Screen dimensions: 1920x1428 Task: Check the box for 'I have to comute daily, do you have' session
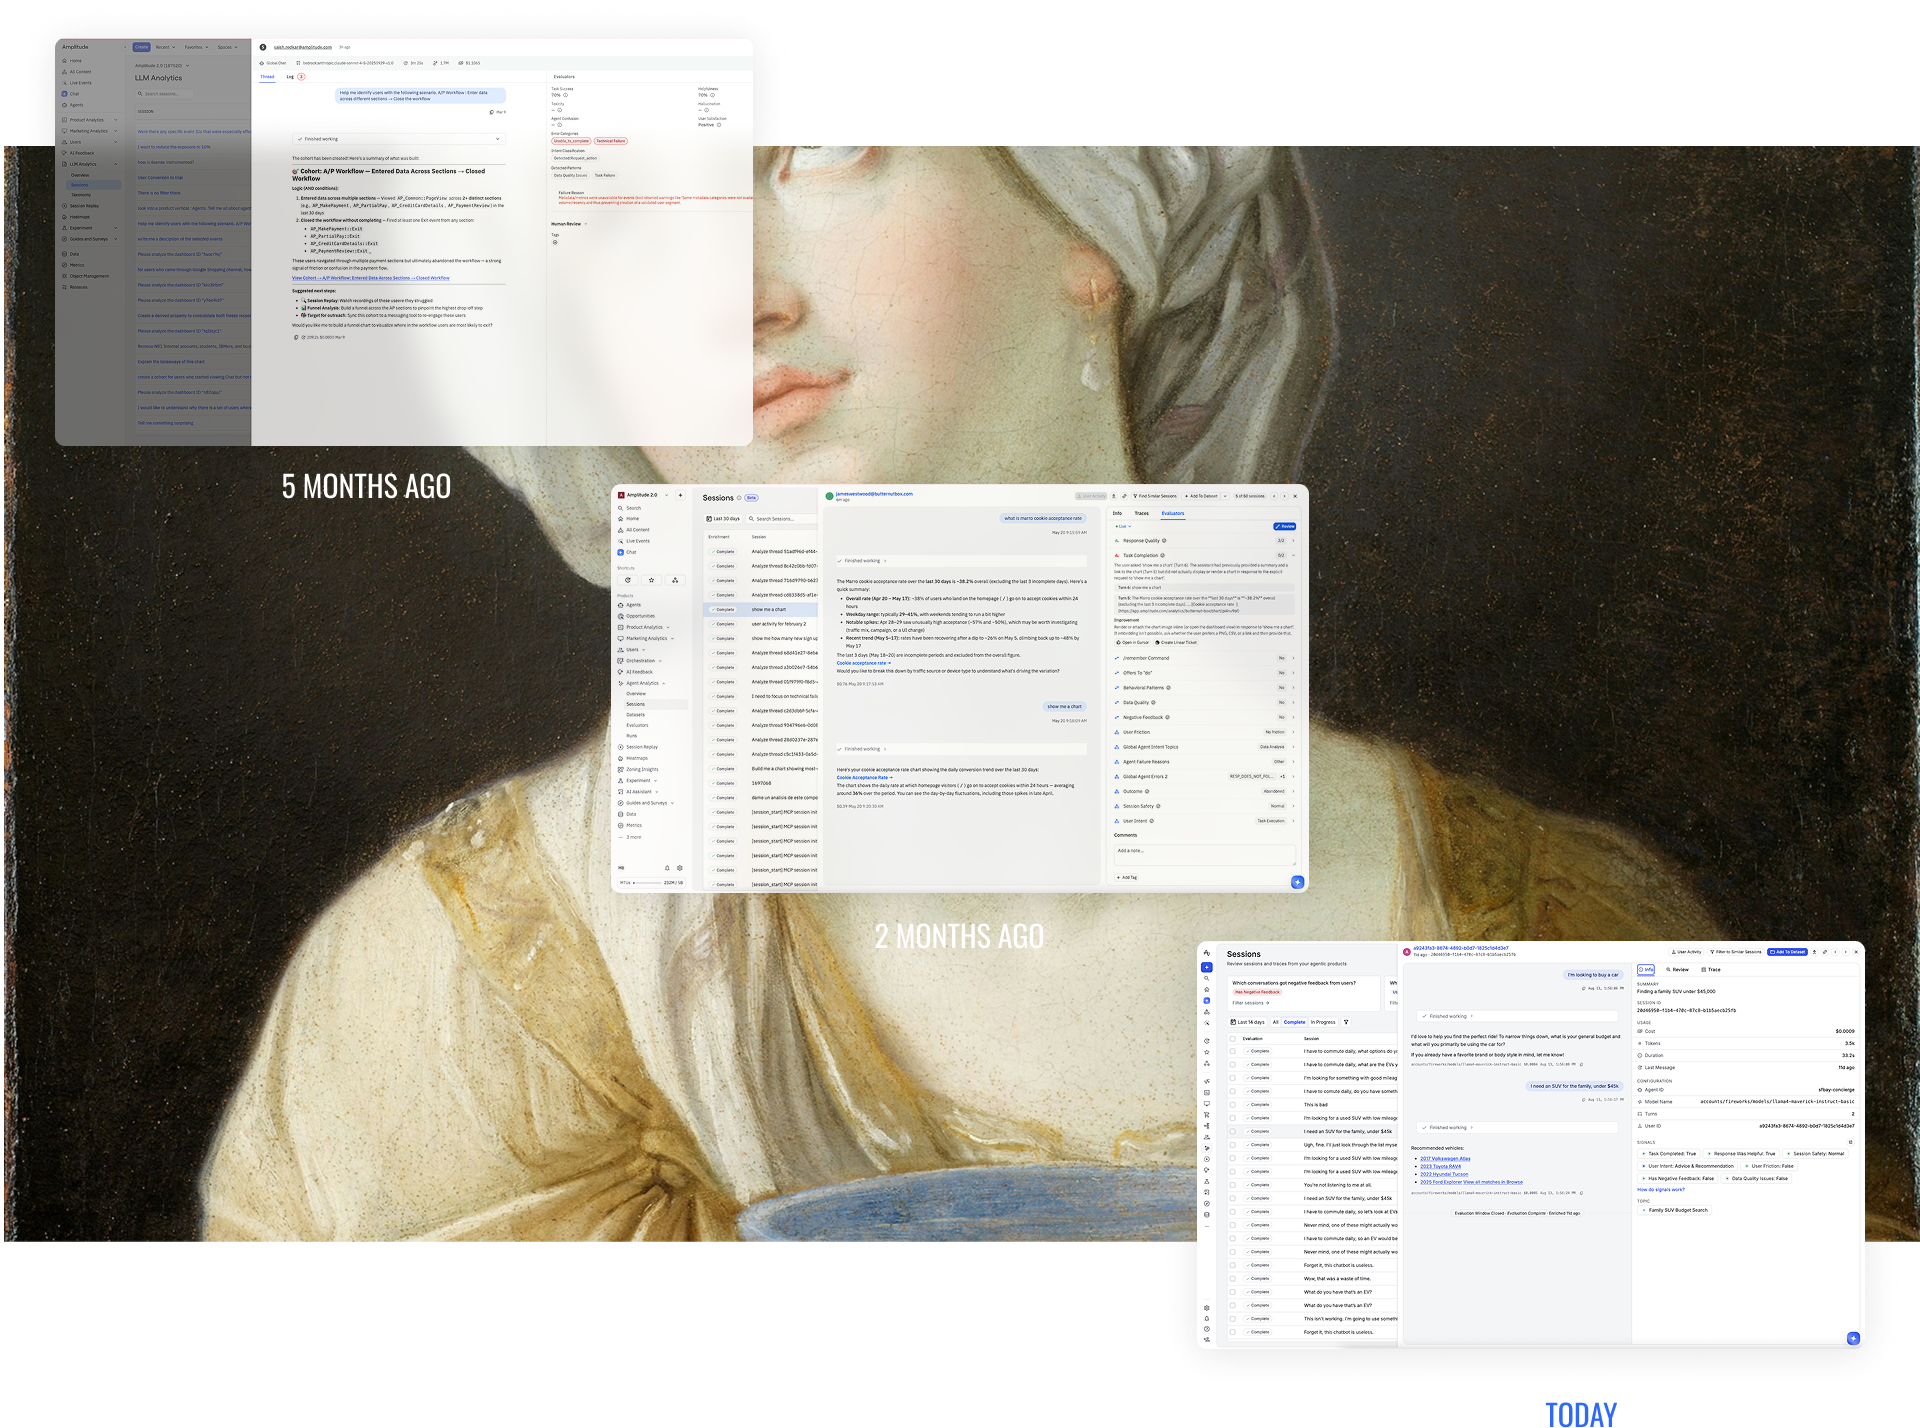coord(1232,1092)
